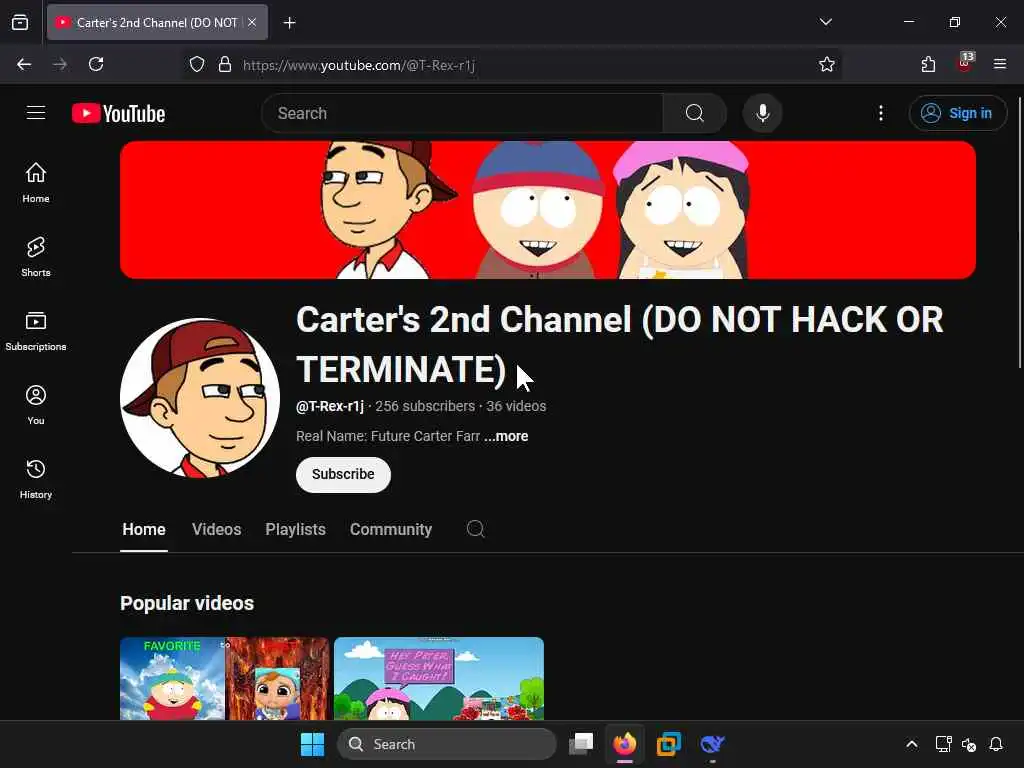Click the YouTube logo
1024x768 pixels.
pyautogui.click(x=118, y=114)
